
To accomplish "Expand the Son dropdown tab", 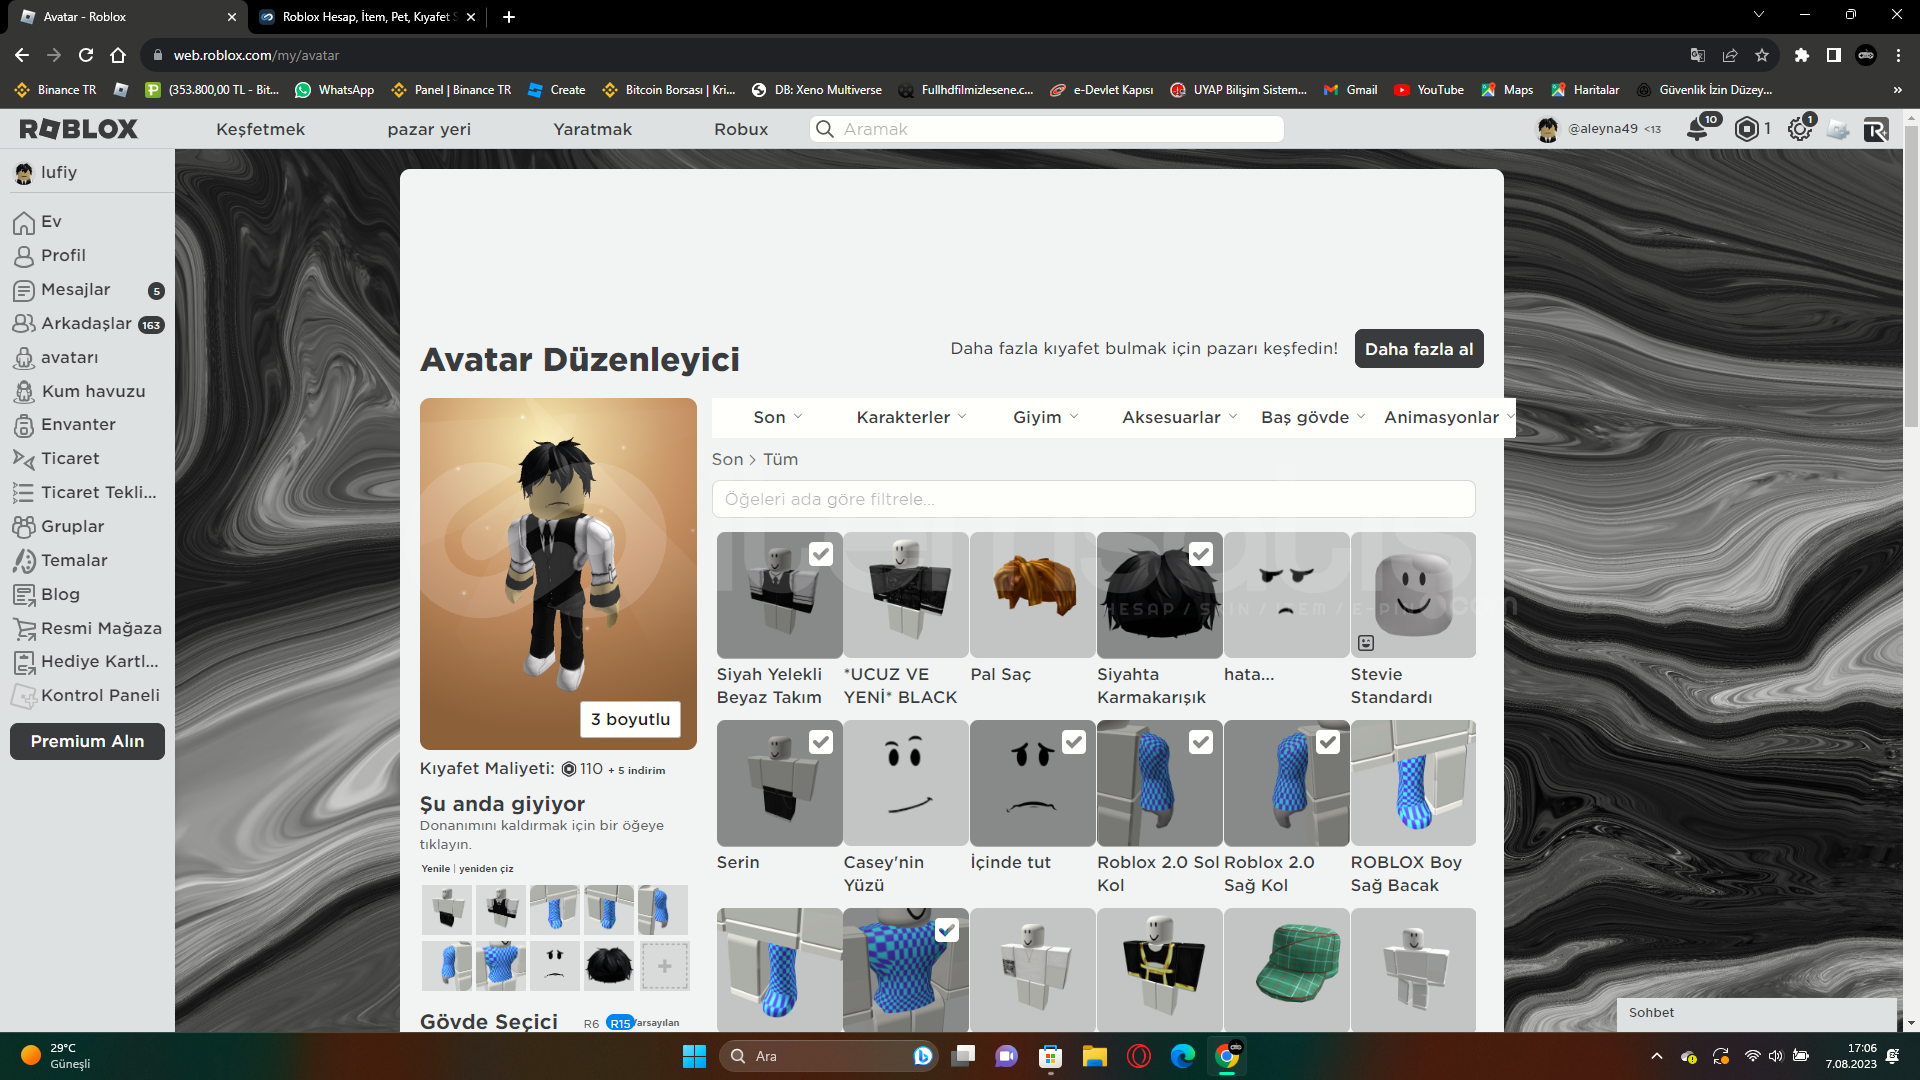I will tap(778, 418).
